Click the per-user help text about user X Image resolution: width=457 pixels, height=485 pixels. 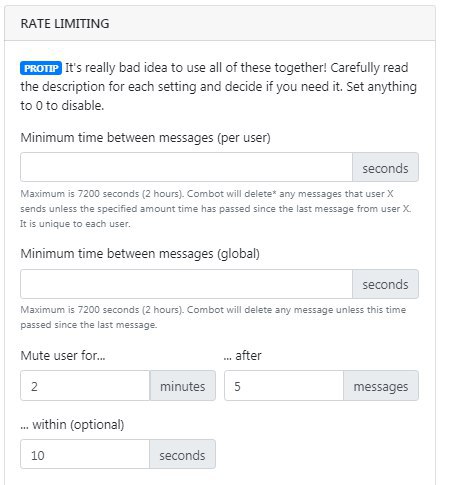[216, 209]
